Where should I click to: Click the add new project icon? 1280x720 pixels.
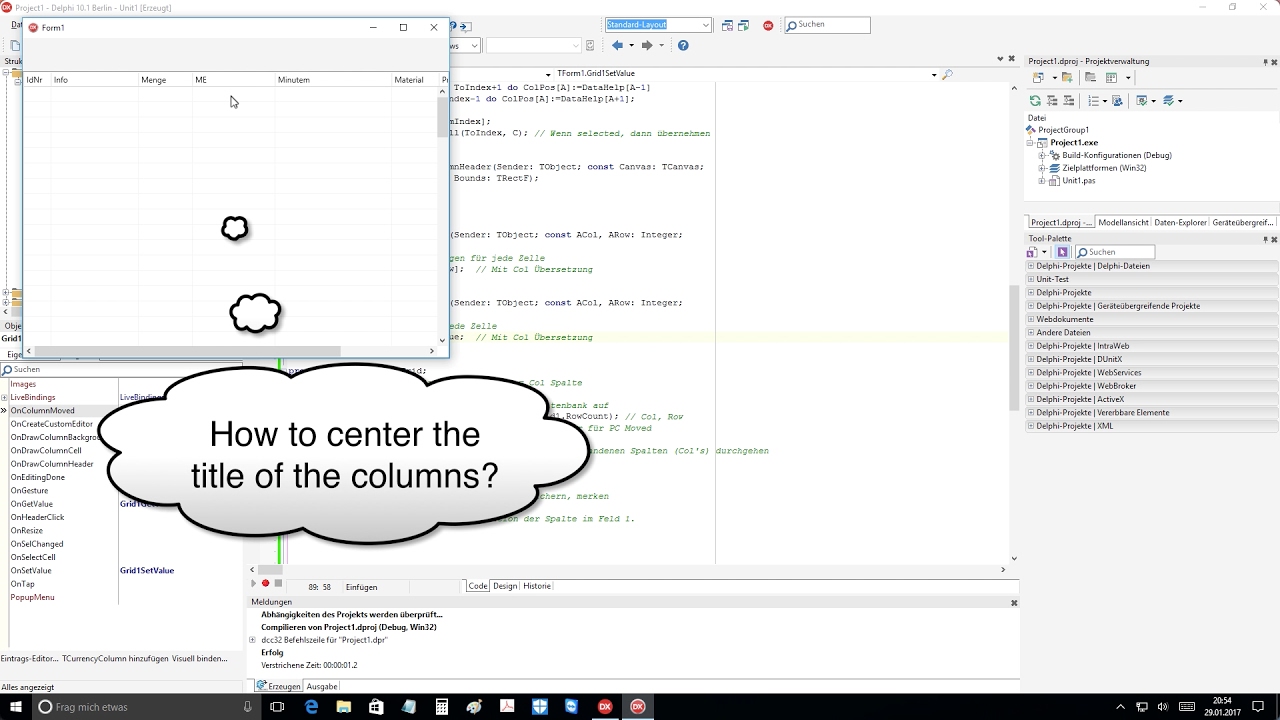[1038, 77]
